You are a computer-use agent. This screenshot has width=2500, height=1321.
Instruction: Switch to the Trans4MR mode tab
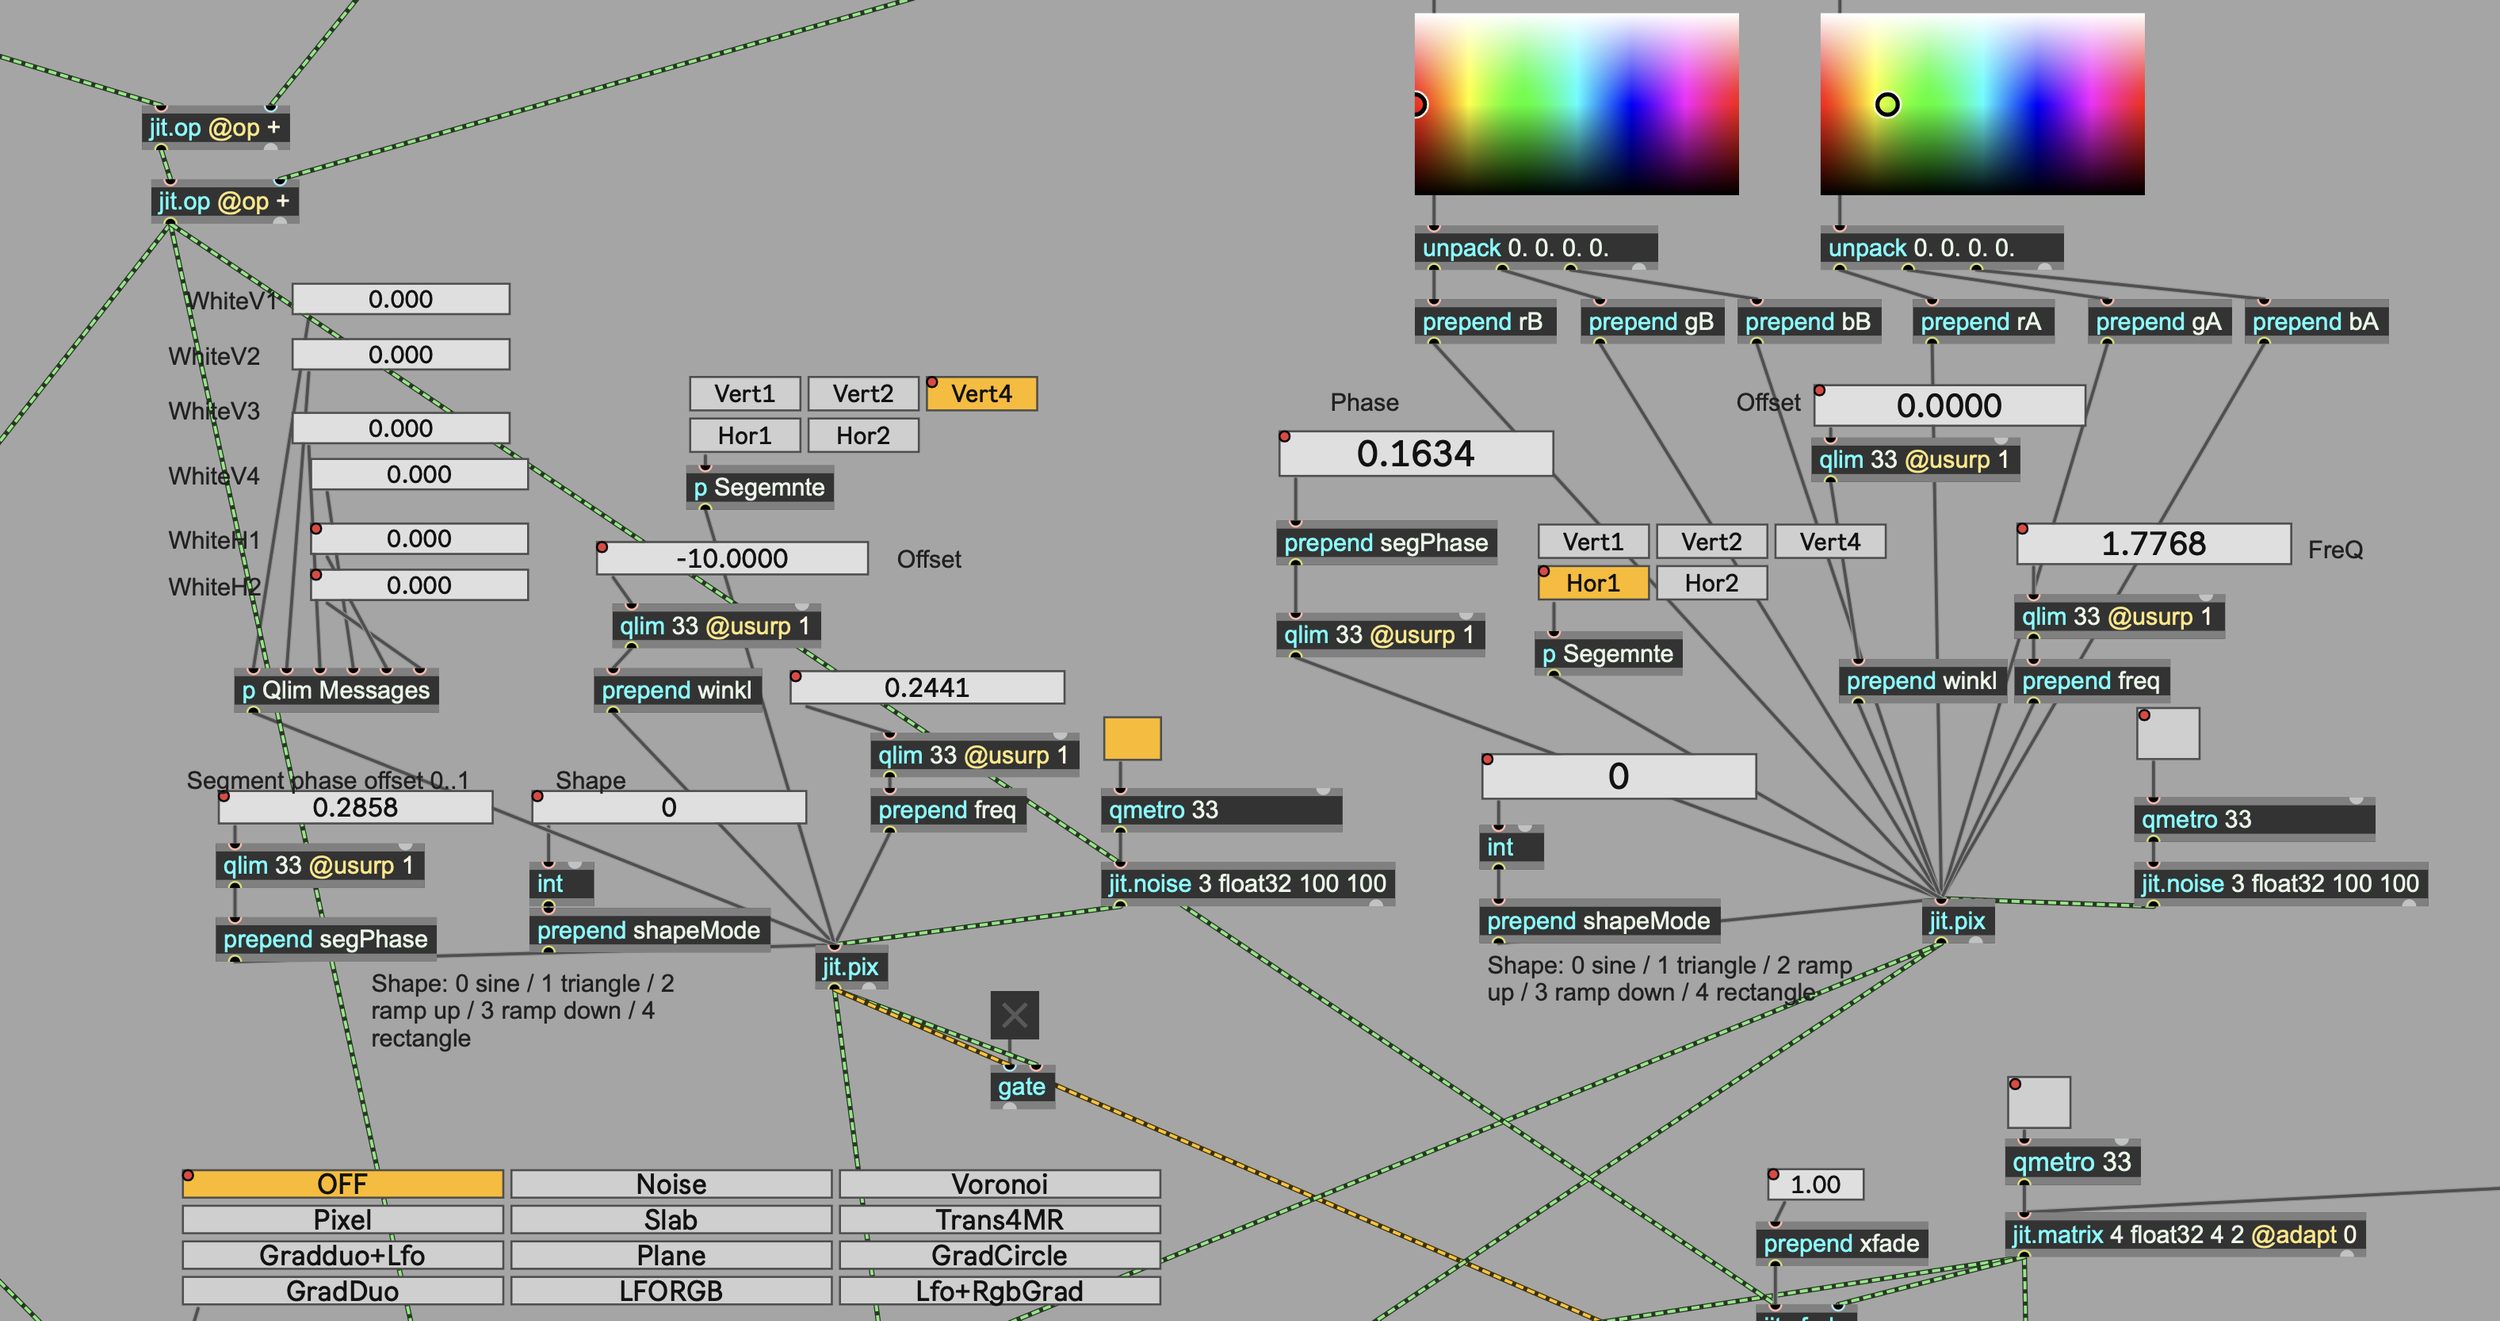[x=999, y=1220]
